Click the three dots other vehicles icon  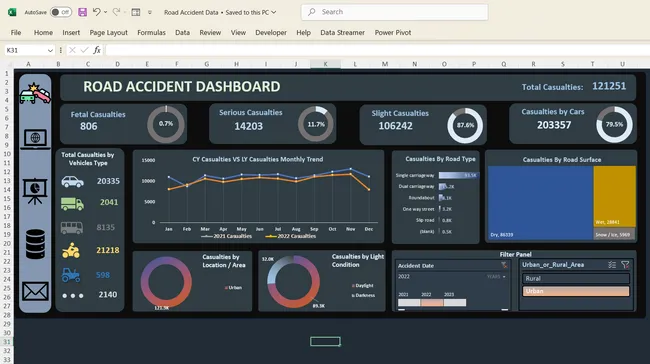point(73,296)
